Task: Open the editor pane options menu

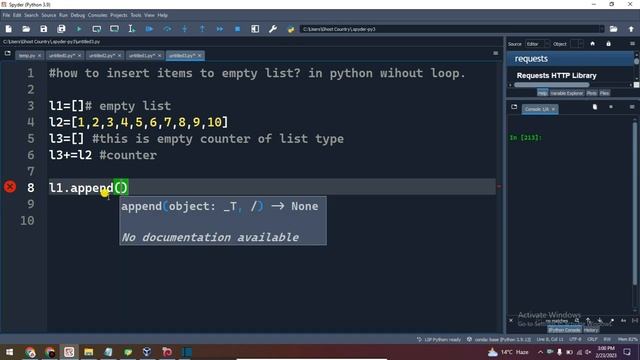Action: click(x=496, y=53)
